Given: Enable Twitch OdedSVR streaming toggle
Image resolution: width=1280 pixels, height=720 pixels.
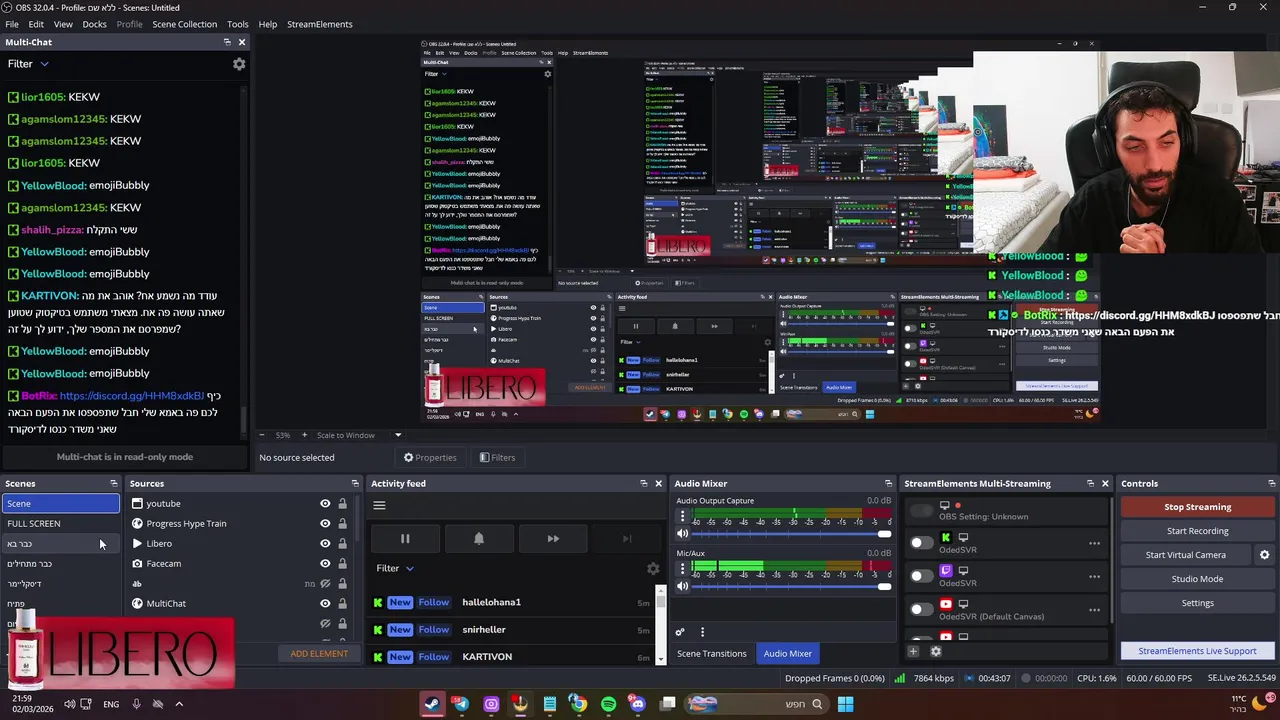Looking at the screenshot, I should coord(921,576).
